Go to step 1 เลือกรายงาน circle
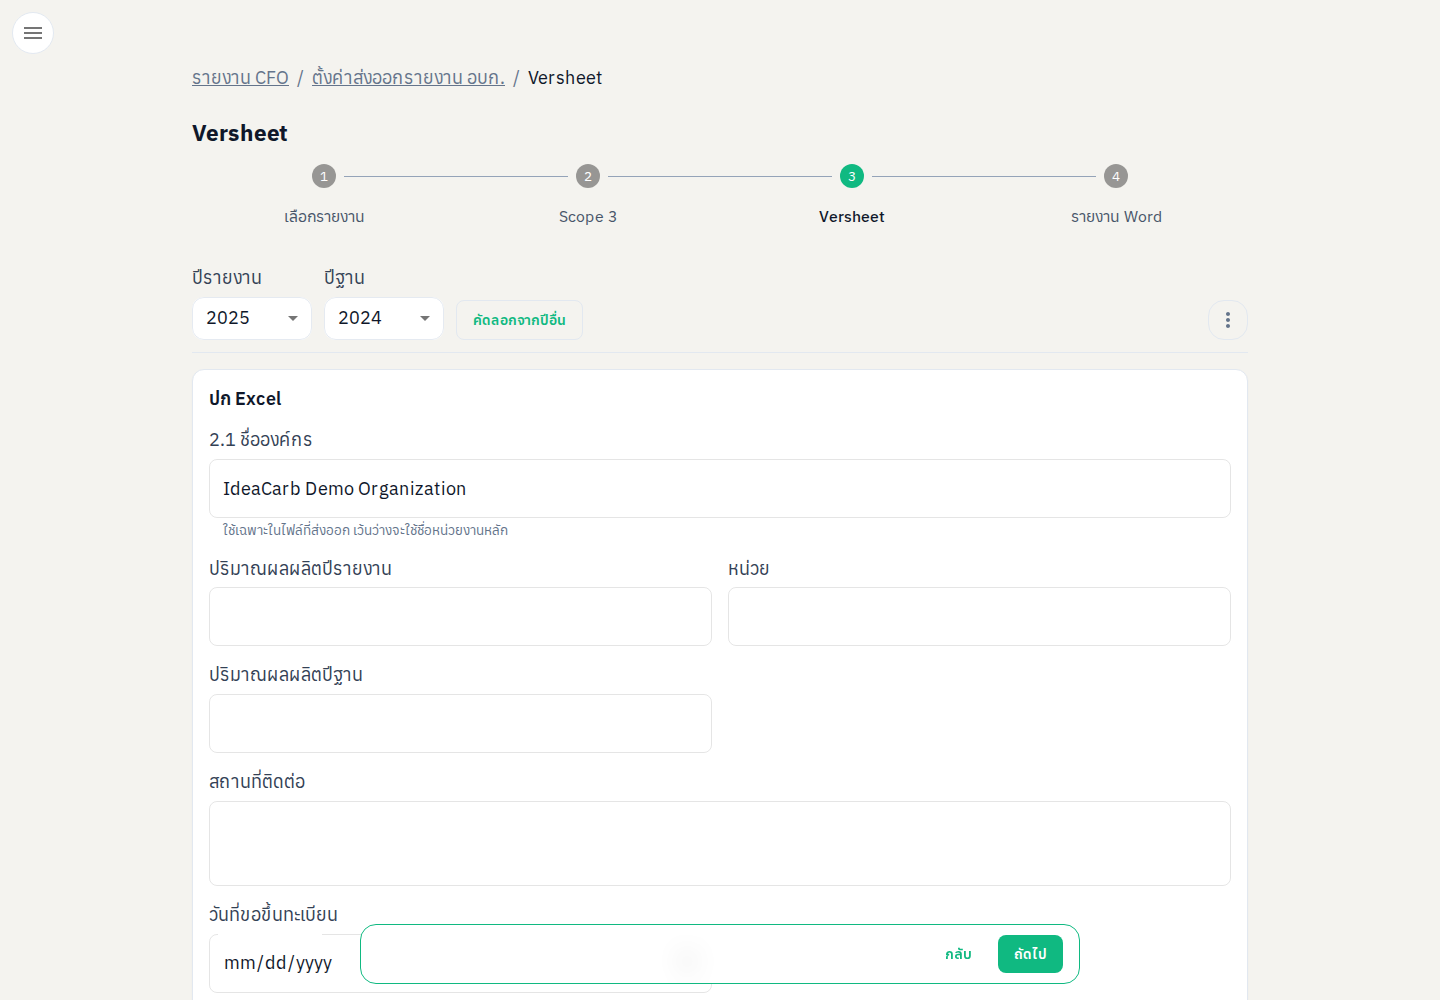Image resolution: width=1440 pixels, height=1000 pixels. [324, 176]
